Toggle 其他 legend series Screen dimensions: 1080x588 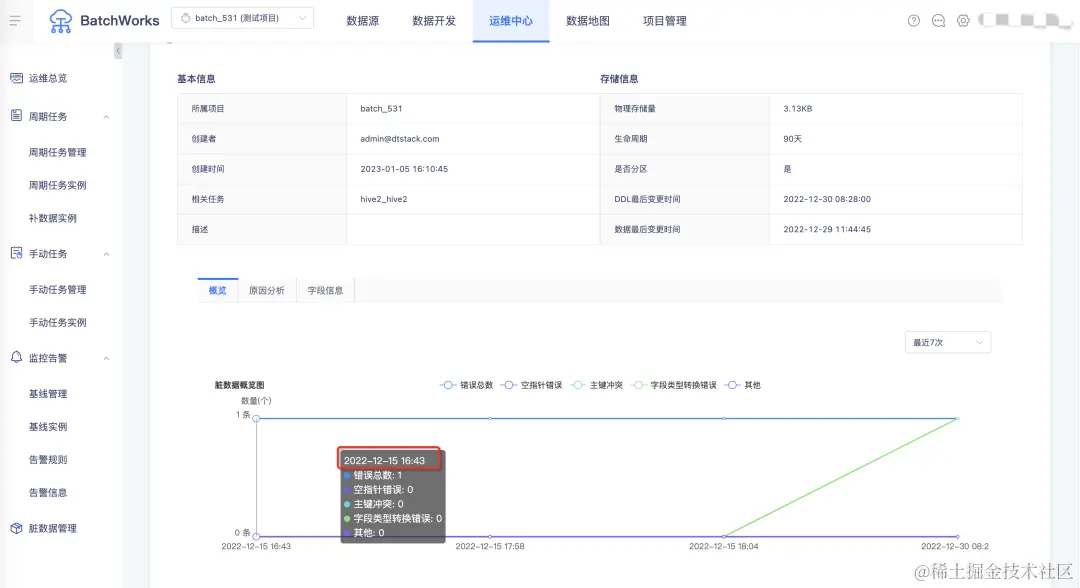[743, 385]
